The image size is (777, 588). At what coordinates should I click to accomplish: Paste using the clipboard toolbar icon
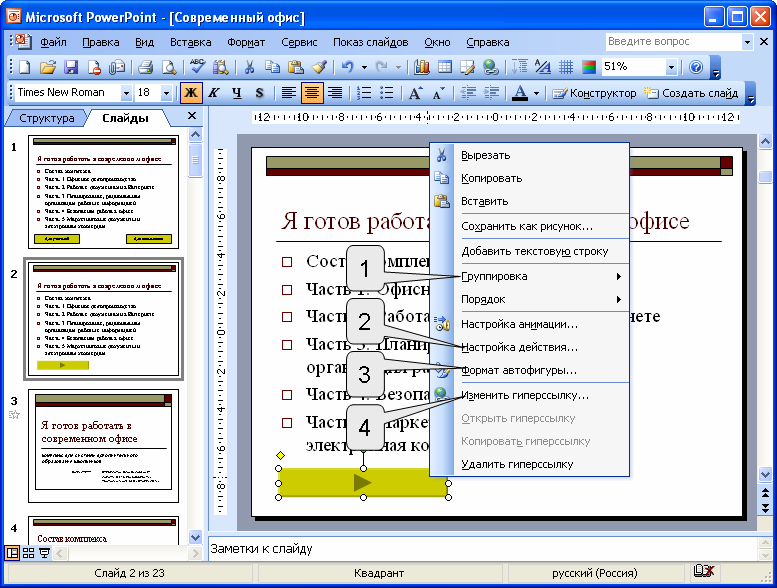click(295, 67)
